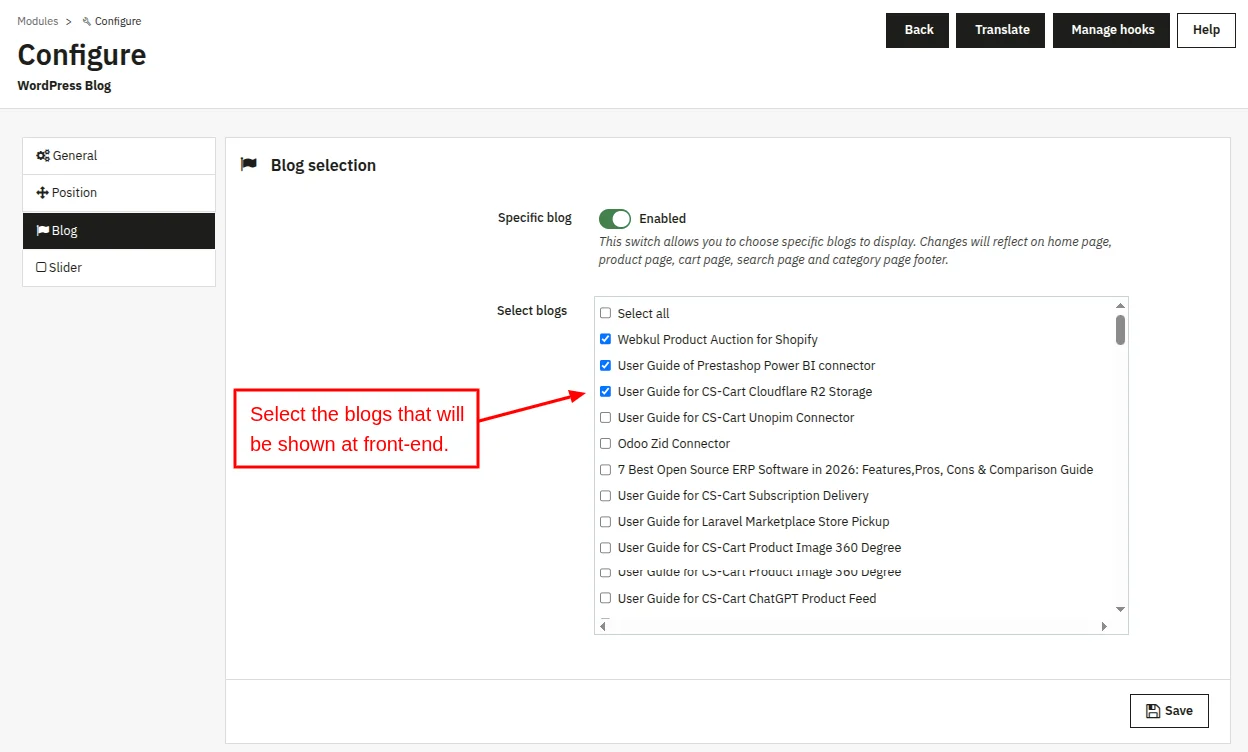The height and width of the screenshot is (752, 1248).
Task: Click the horizontal scroll right arrow
Action: 1104,626
